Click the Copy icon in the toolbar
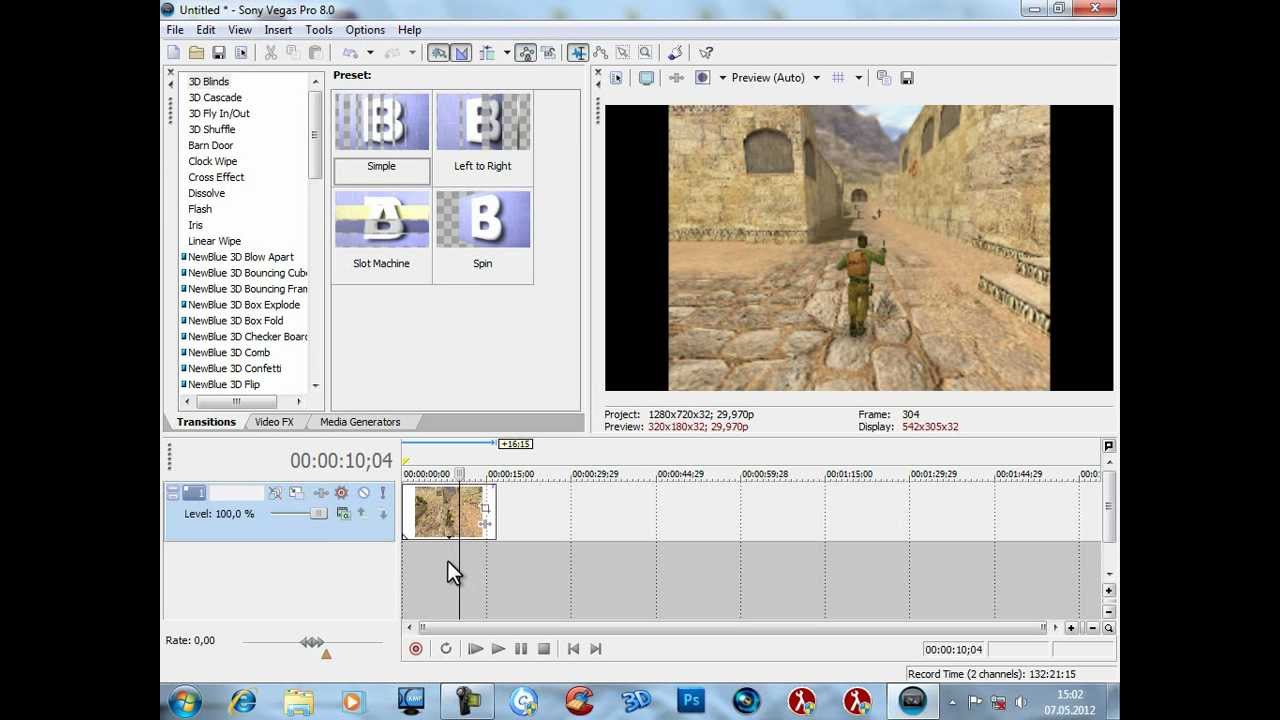Viewport: 1280px width, 720px height. (x=293, y=53)
